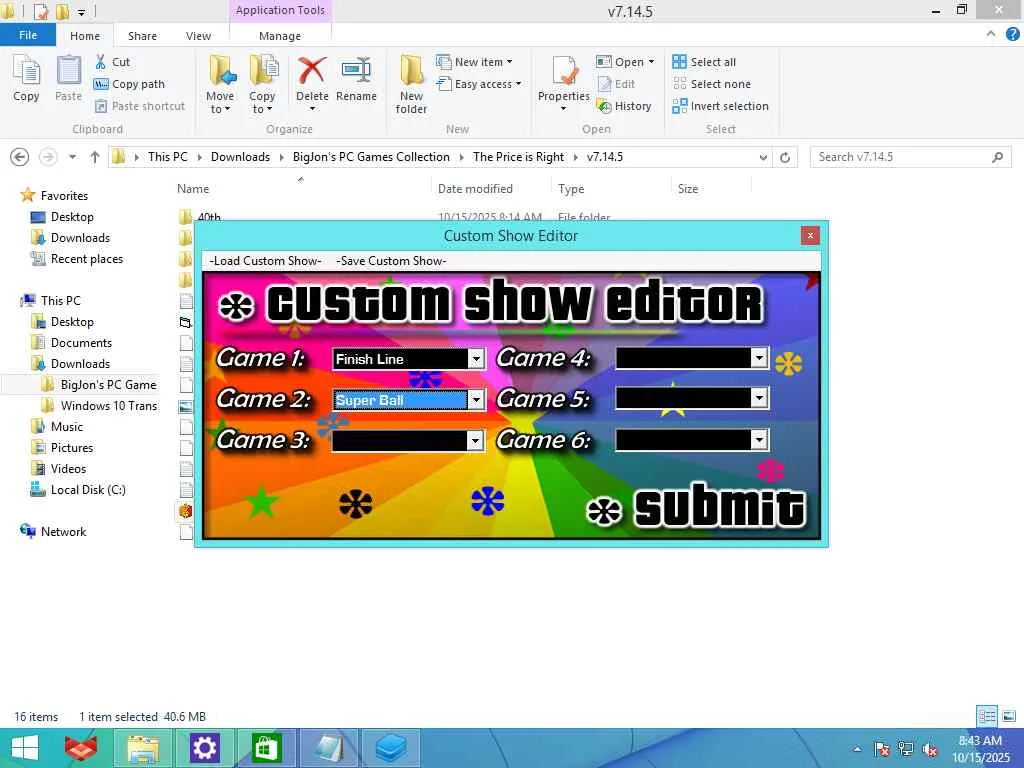The width and height of the screenshot is (1024, 768).
Task: Click Invert selection in the ribbon
Action: [x=721, y=106]
